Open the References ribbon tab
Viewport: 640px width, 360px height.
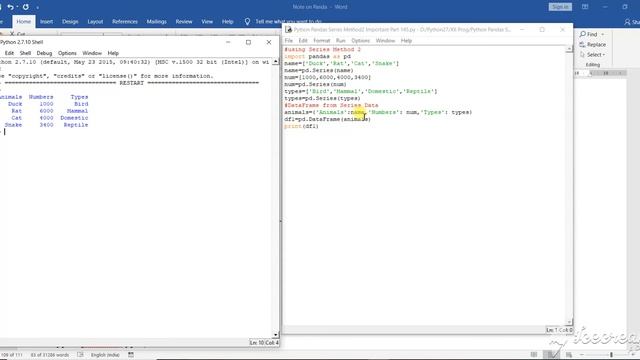point(125,22)
